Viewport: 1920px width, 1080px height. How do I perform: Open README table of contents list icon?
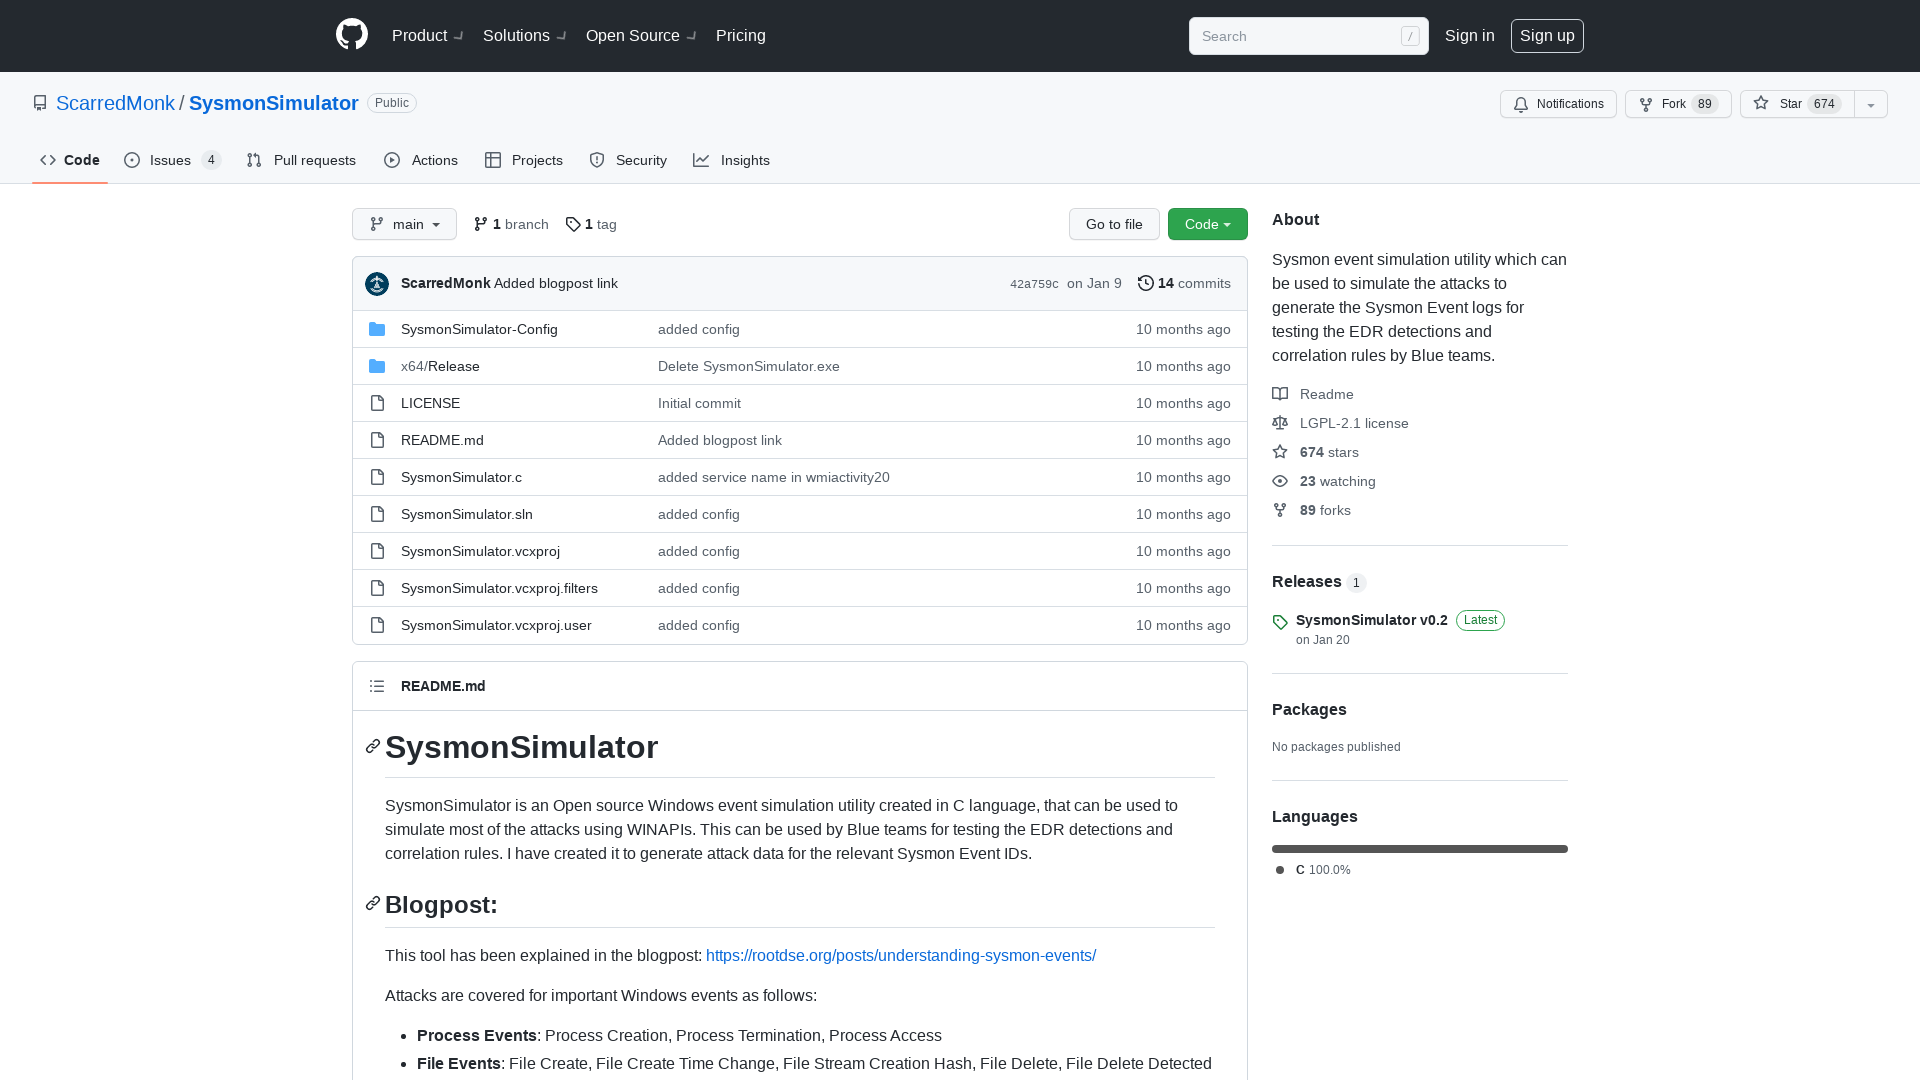pyautogui.click(x=377, y=686)
